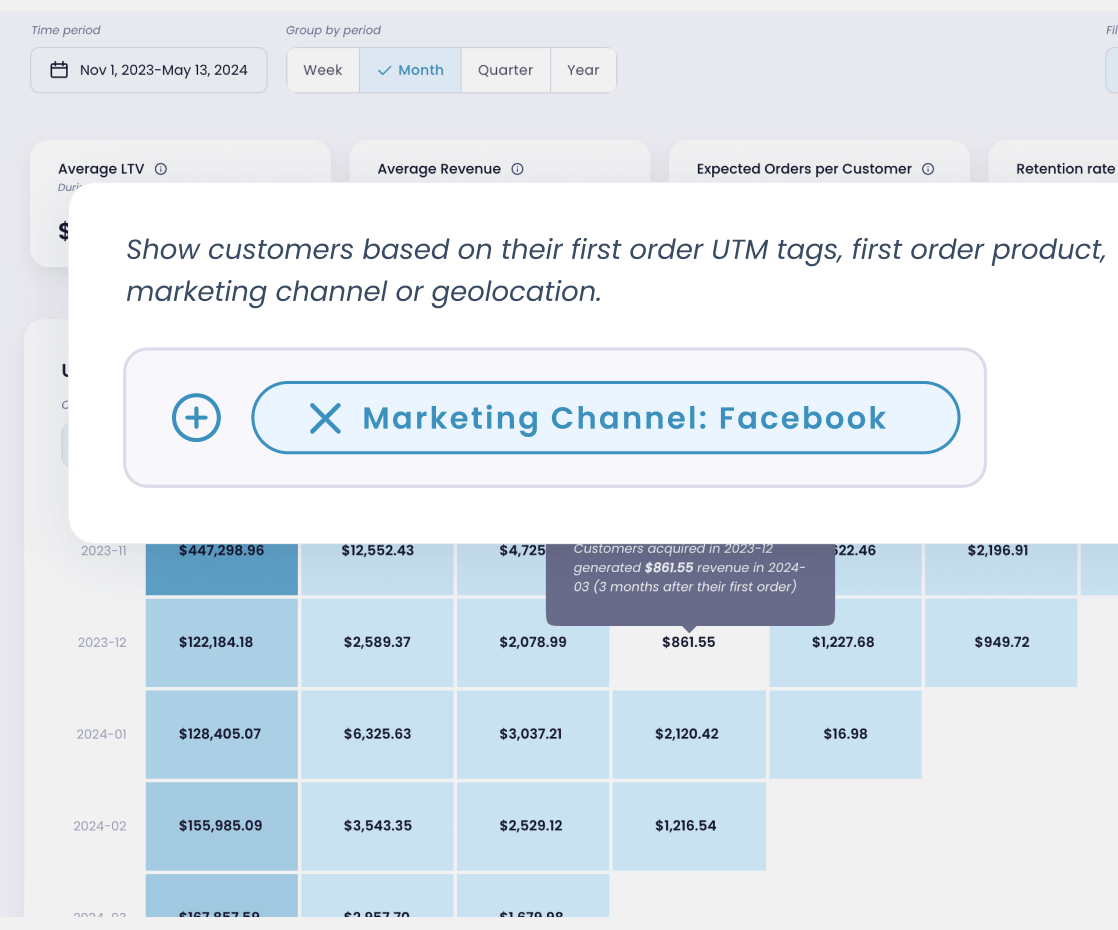1118x930 pixels.
Task: Add a new filter with plus icon
Action: pyautogui.click(x=196, y=418)
